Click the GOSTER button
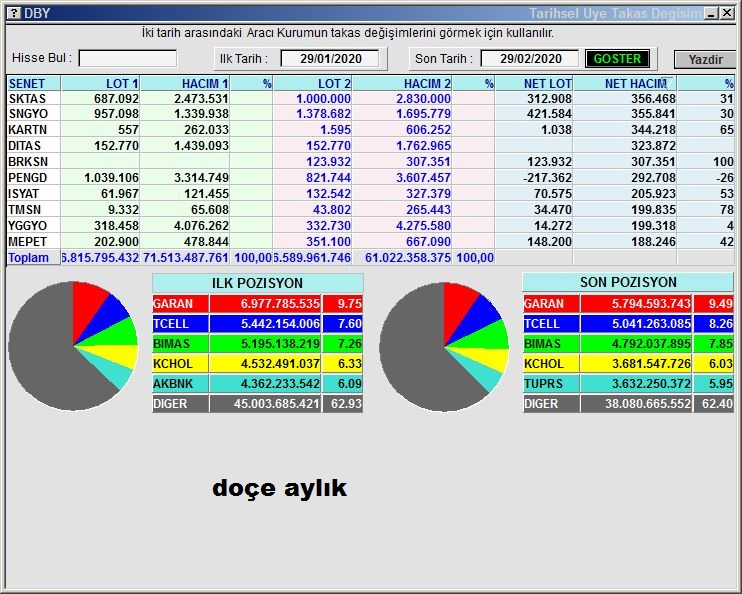742x594 pixels. click(617, 59)
